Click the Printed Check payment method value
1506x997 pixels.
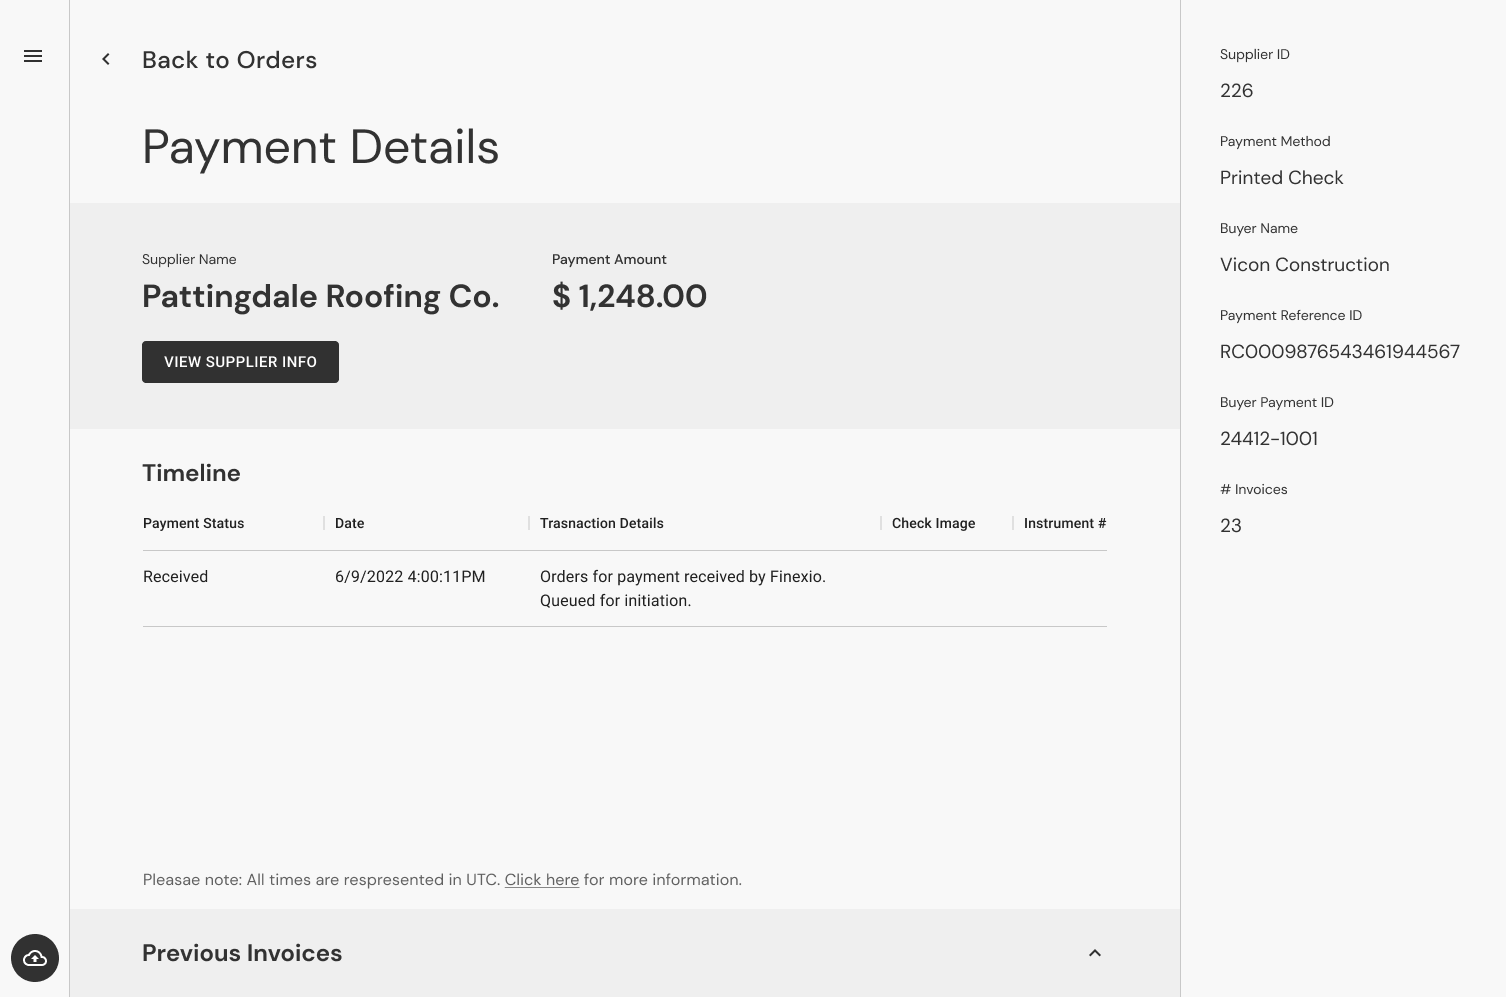pyautogui.click(x=1281, y=178)
